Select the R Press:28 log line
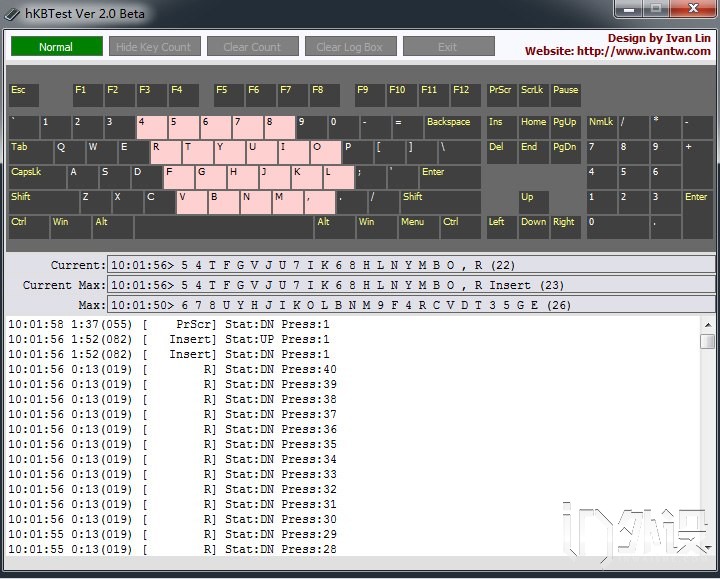The image size is (720, 579). (x=173, y=549)
